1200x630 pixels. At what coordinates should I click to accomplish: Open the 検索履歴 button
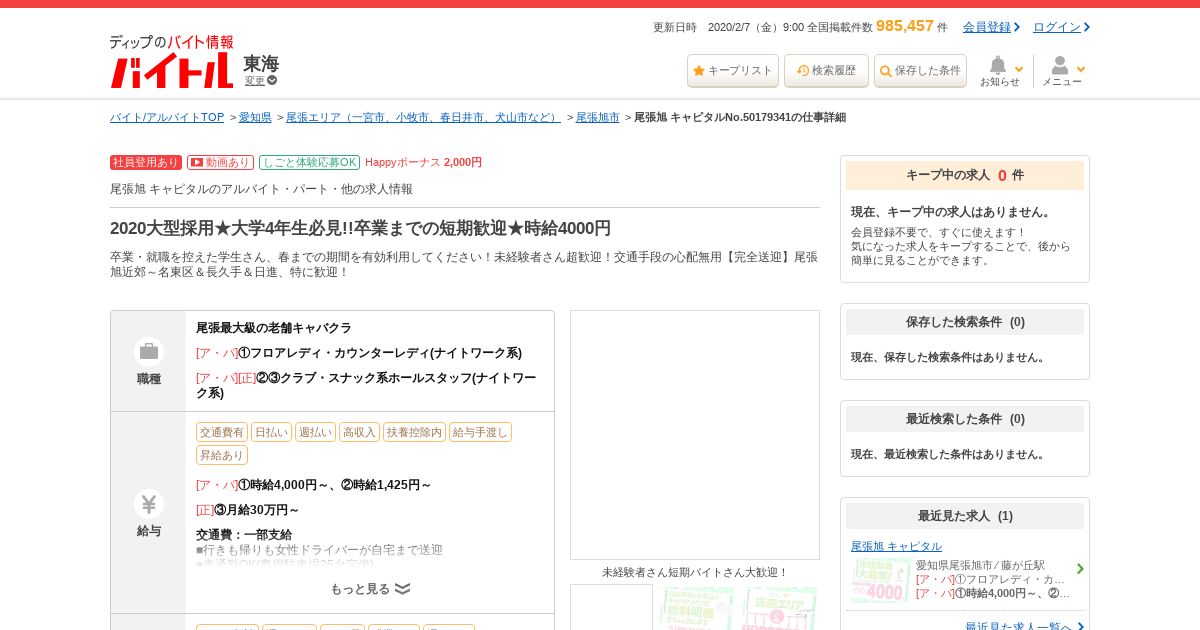(x=826, y=71)
